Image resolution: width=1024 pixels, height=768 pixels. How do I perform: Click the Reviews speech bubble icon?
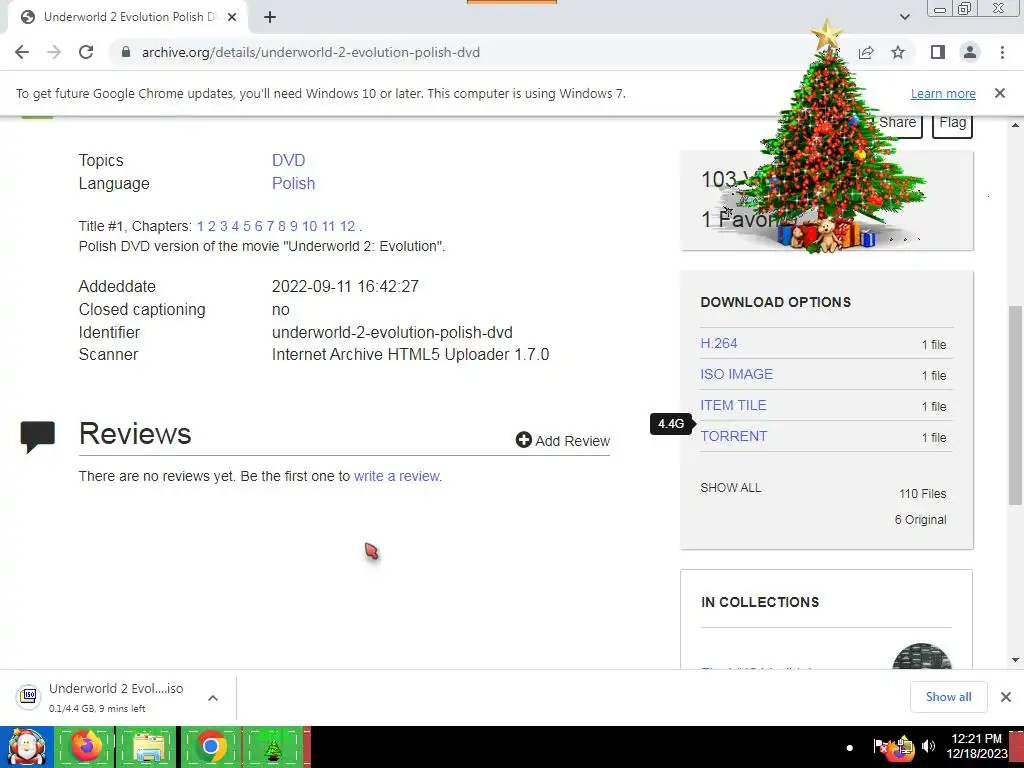(37, 437)
